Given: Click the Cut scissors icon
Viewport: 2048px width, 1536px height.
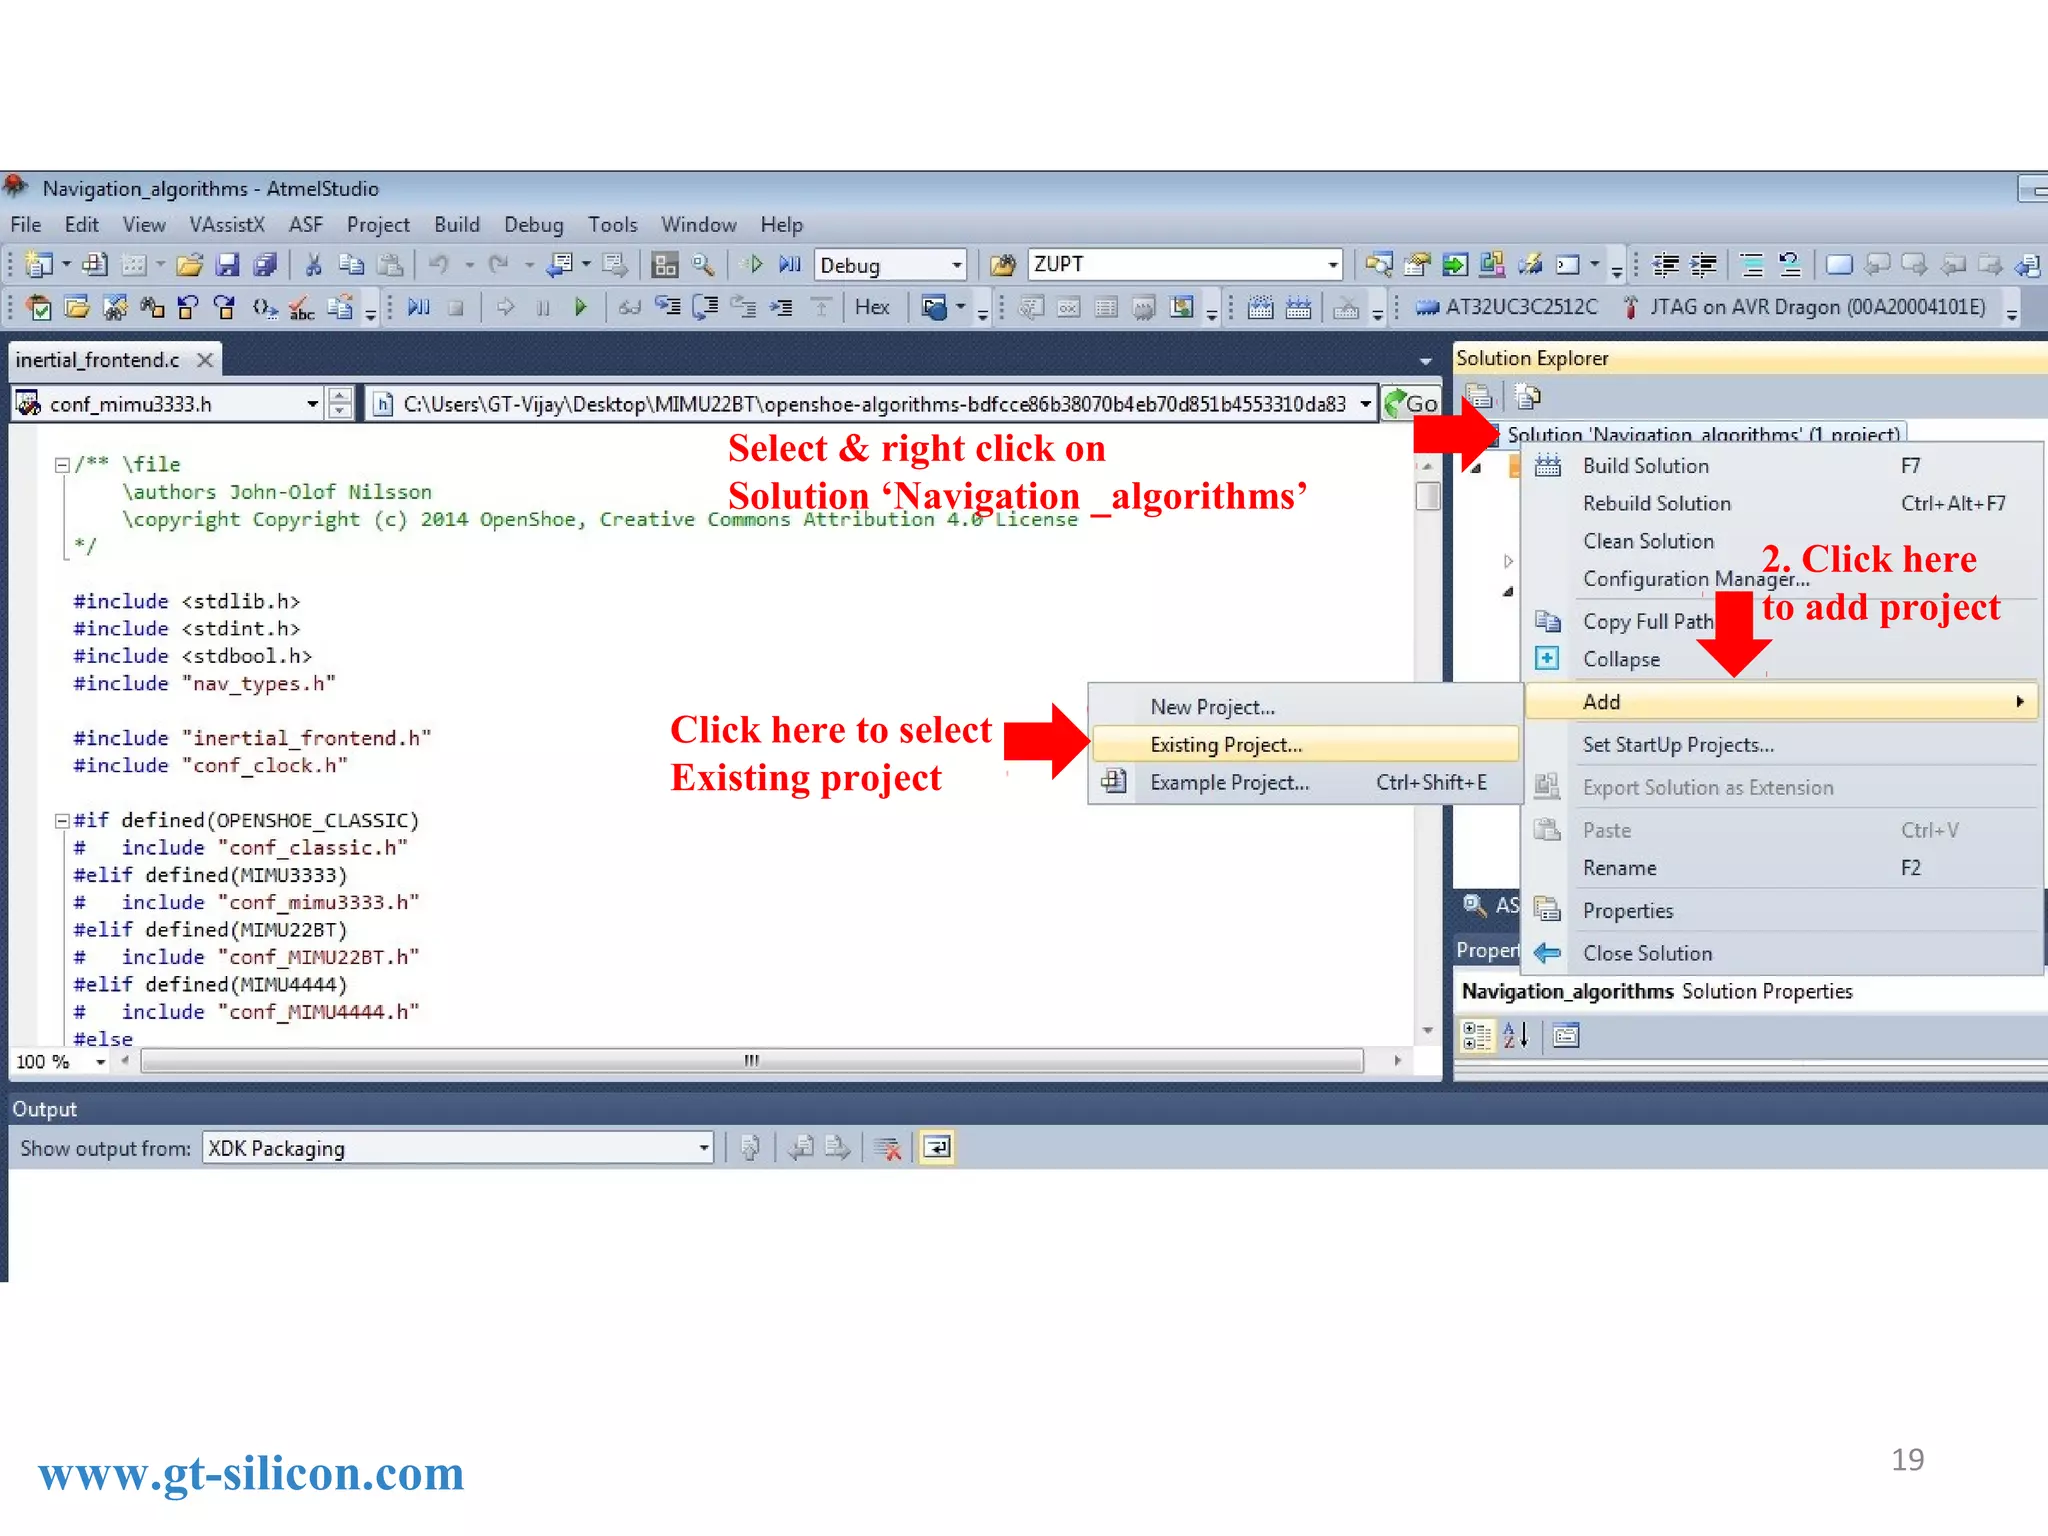Looking at the screenshot, I should click(x=313, y=265).
